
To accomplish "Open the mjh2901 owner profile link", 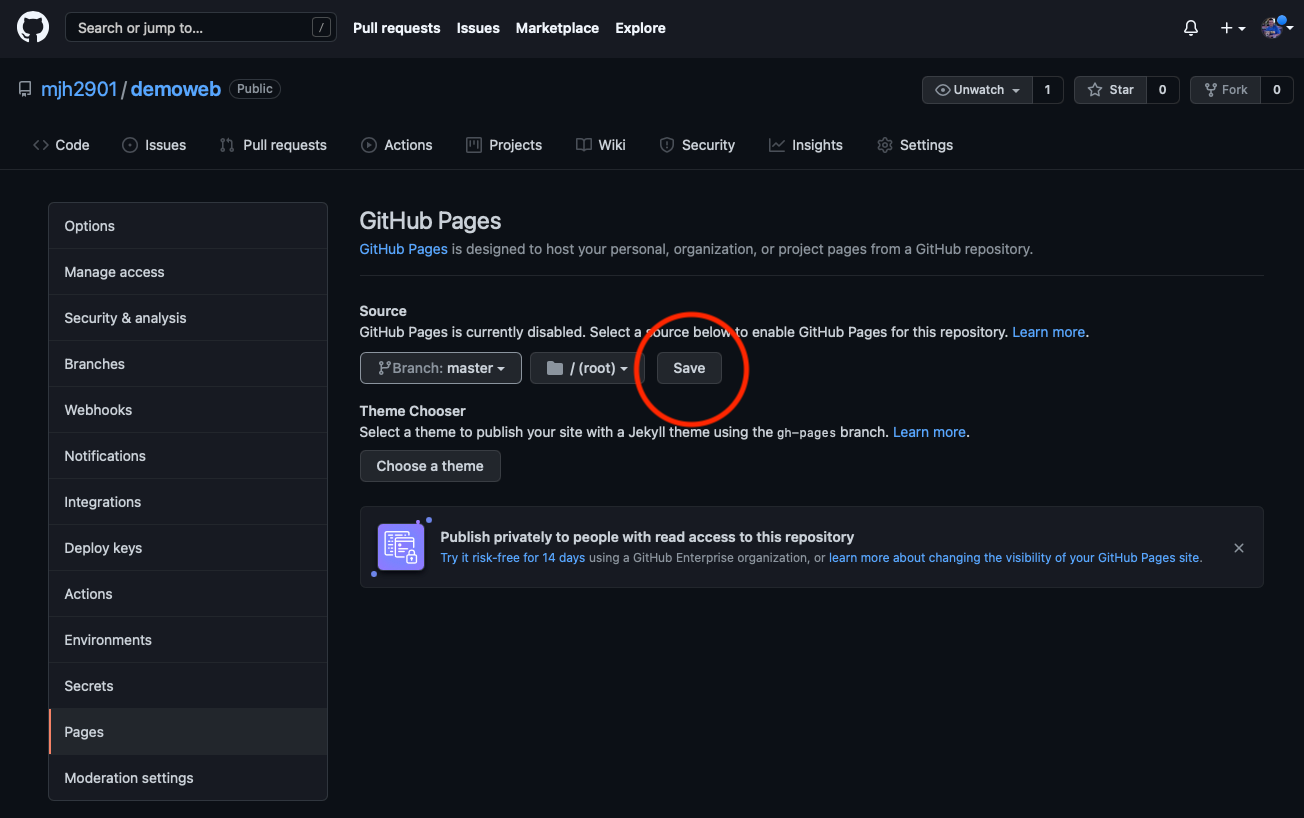I will [79, 89].
